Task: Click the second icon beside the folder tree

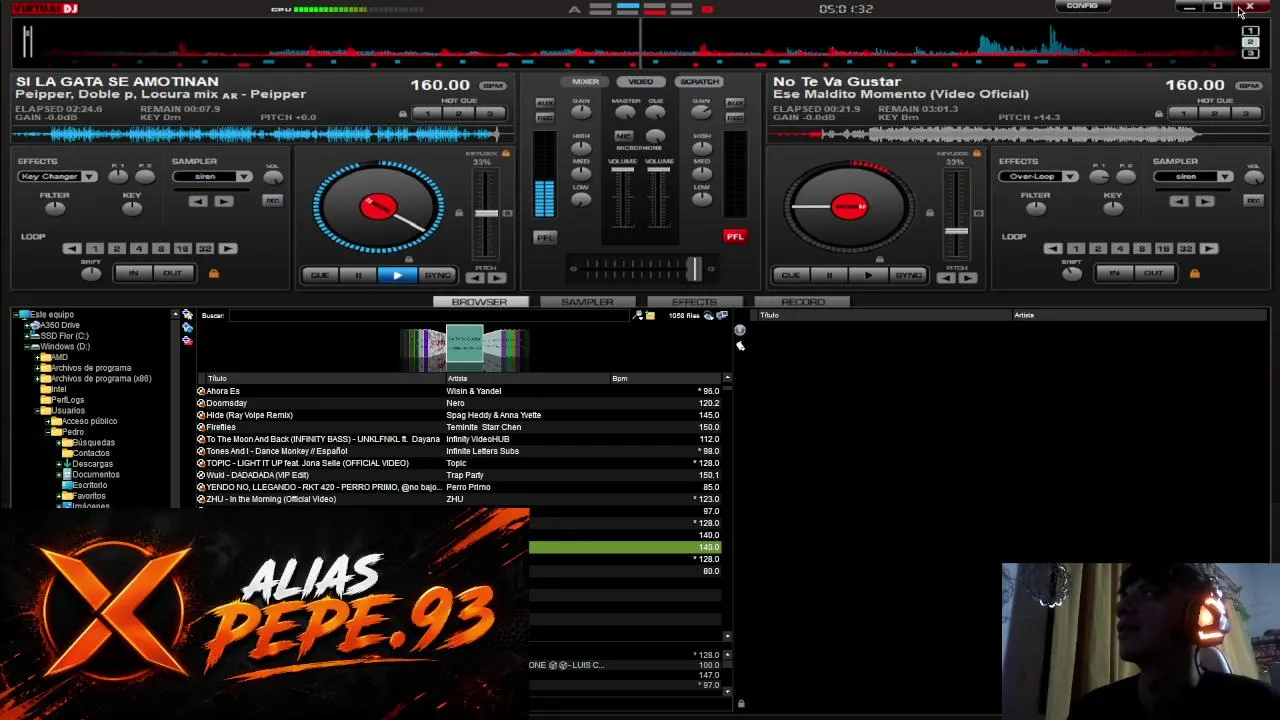Action: tap(187, 327)
